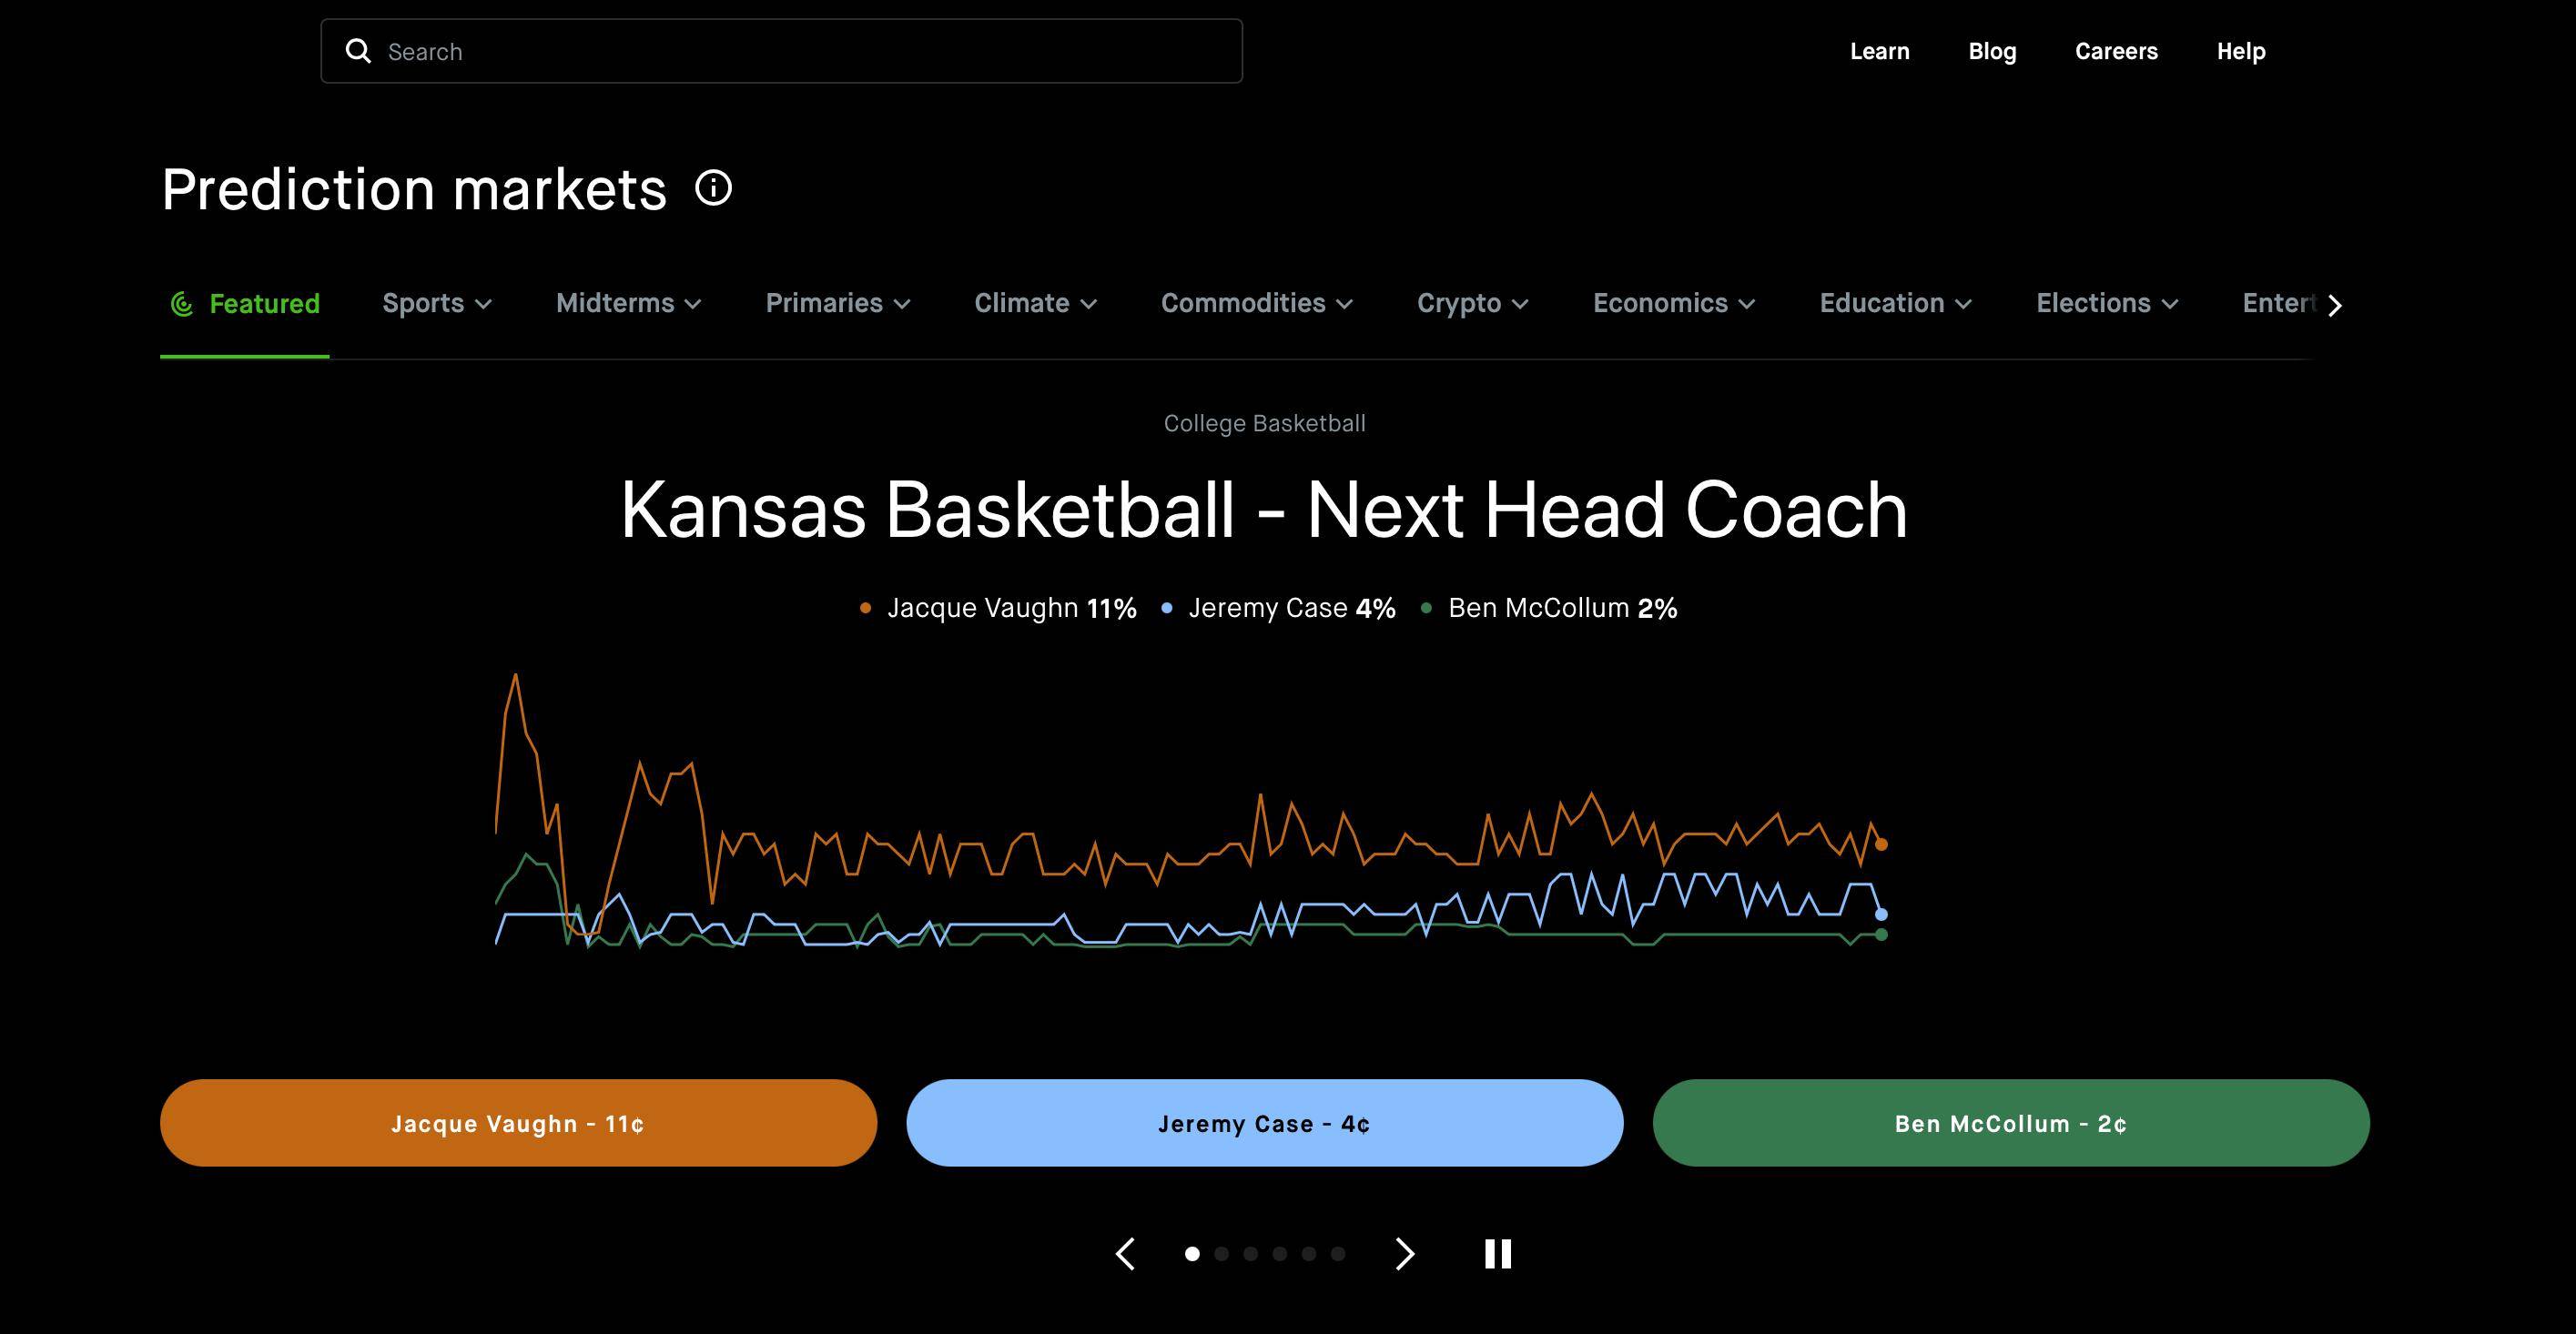Screen dimensions: 2576x1334
Task: Select the first carousel dot
Action: pos(1192,1254)
